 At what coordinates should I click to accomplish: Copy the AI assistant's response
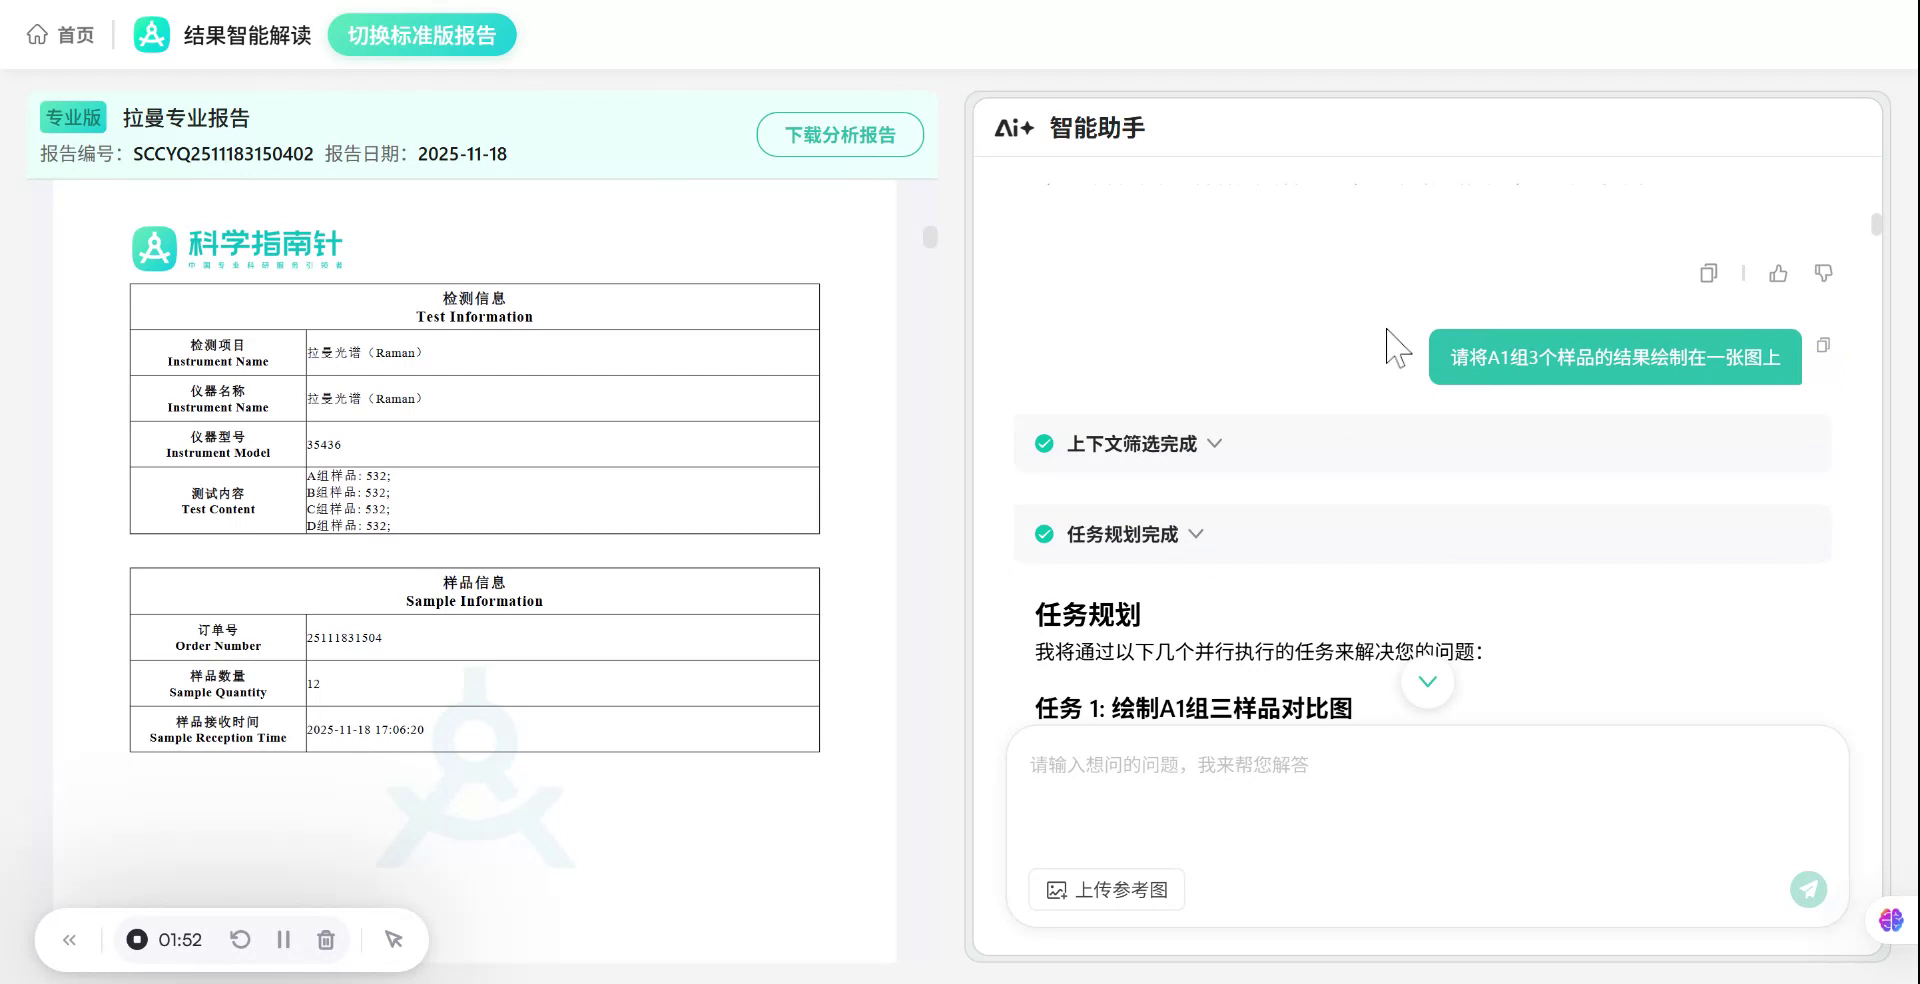tap(1707, 273)
